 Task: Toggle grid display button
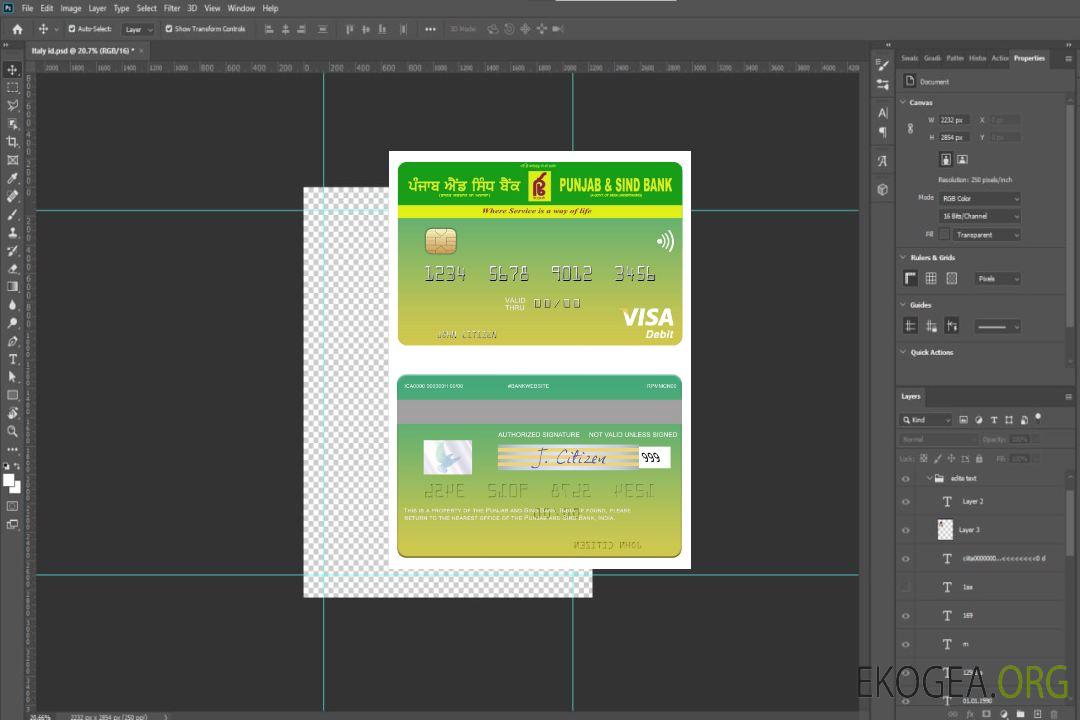point(931,278)
